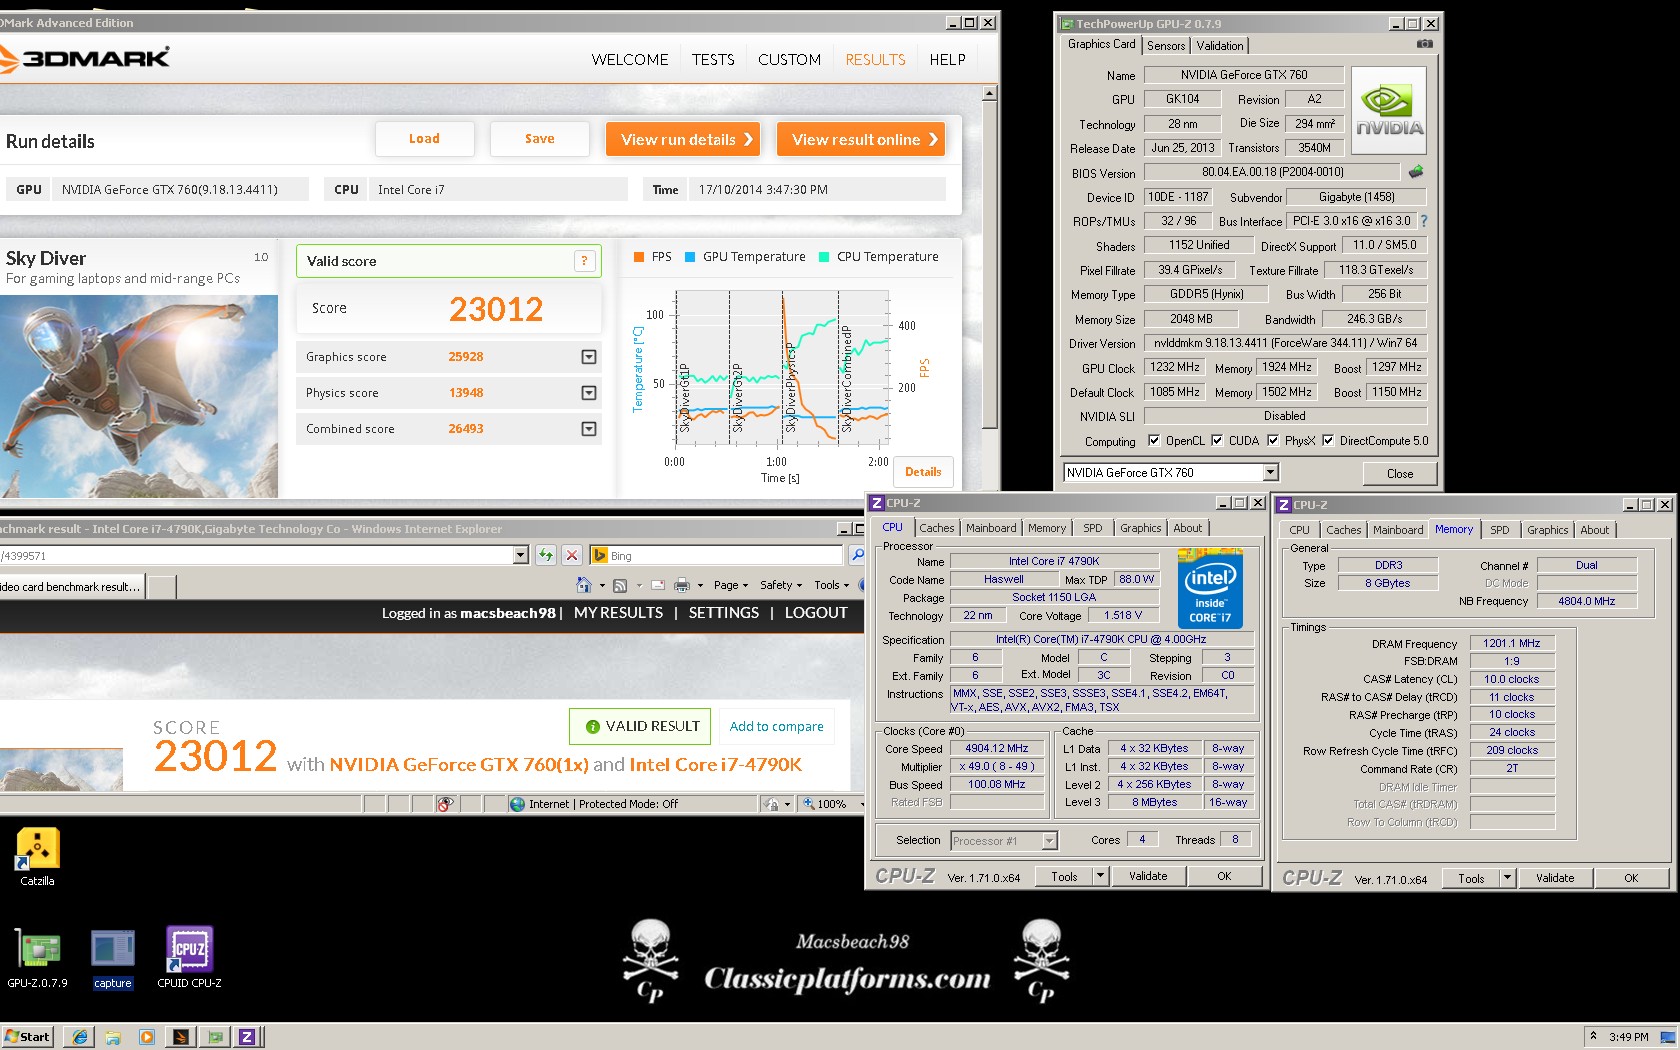Toggle PhysX checkbox in GPU-Z

[1273, 440]
